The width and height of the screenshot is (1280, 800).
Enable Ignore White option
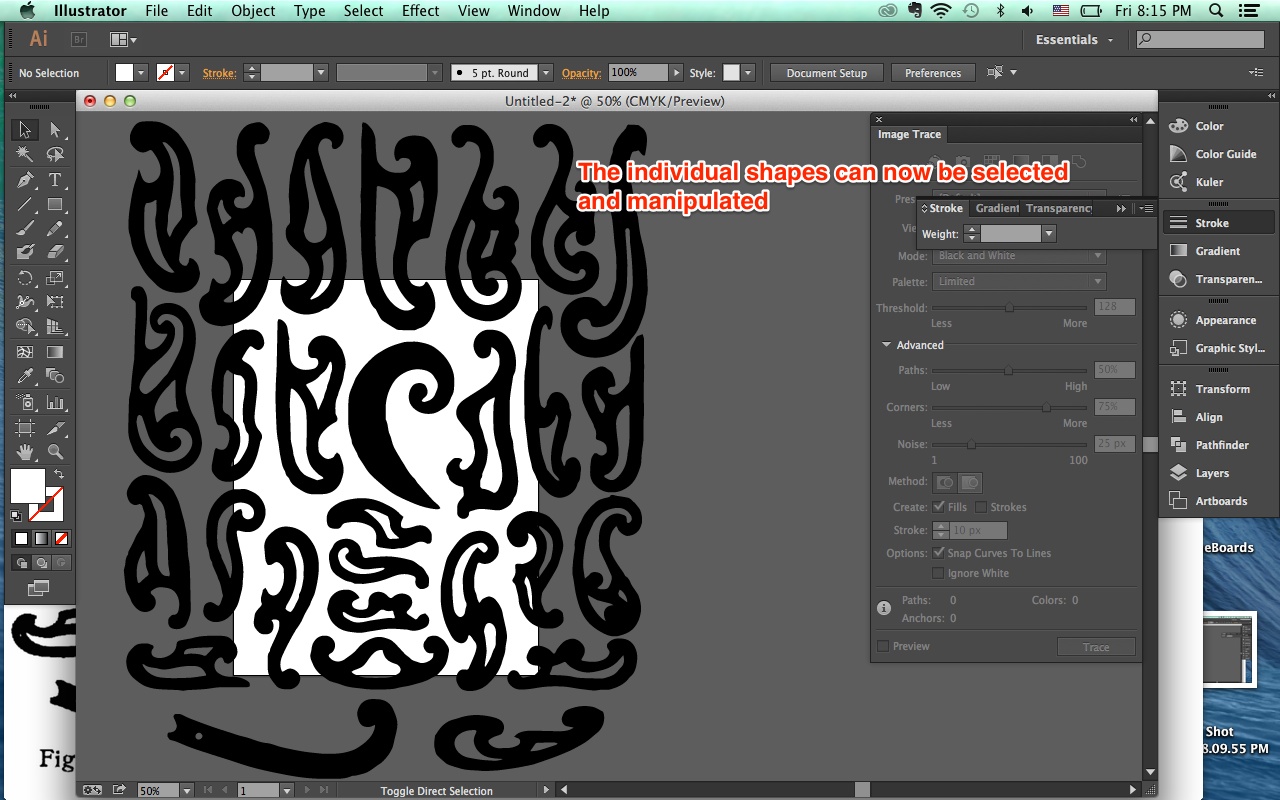click(x=938, y=573)
